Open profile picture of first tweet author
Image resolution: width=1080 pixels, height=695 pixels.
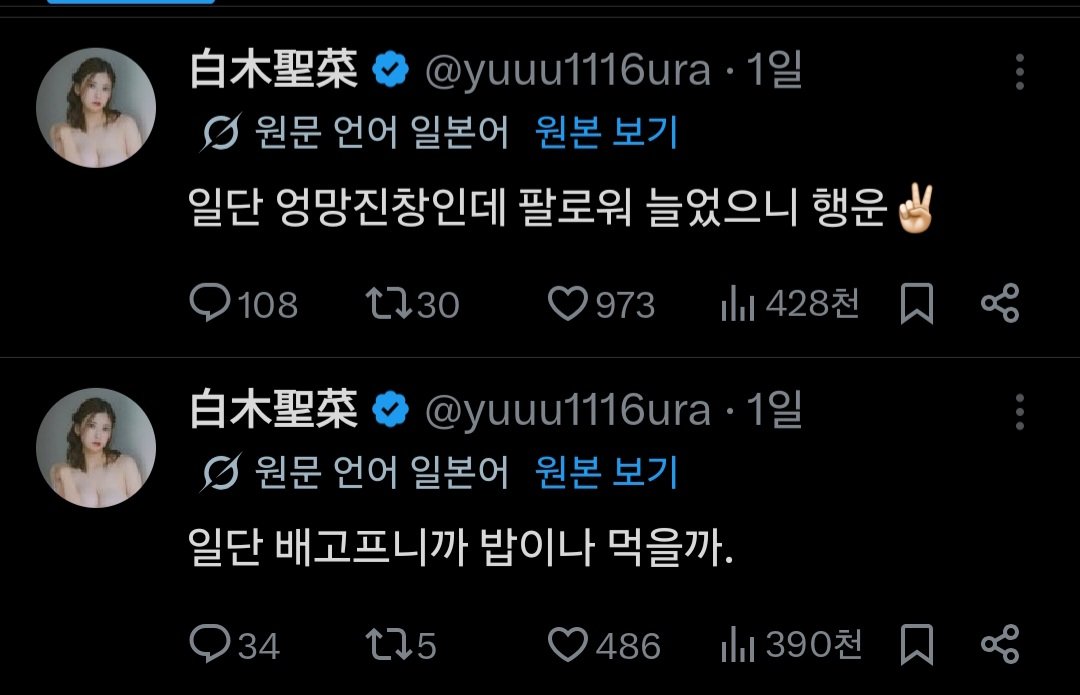coord(96,107)
